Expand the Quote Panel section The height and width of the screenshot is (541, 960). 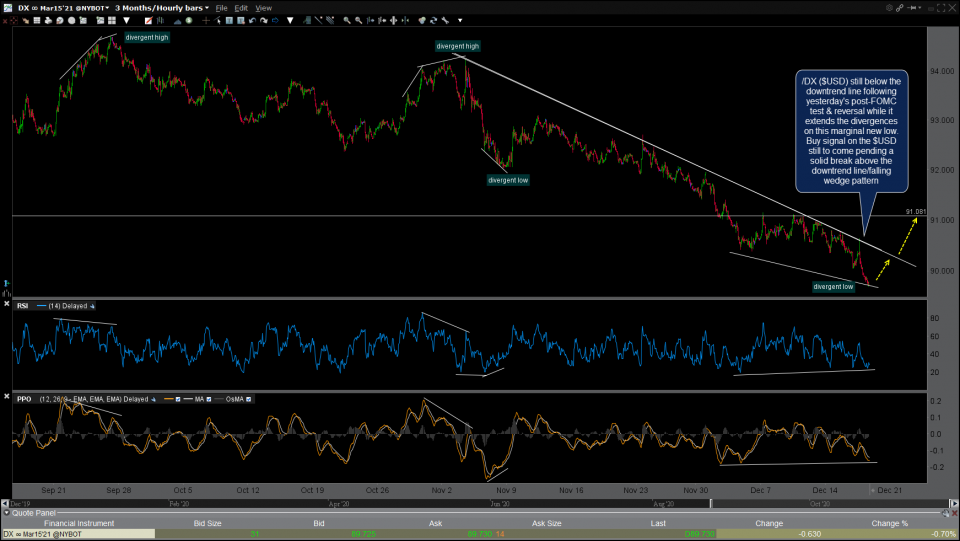click(x=7, y=513)
